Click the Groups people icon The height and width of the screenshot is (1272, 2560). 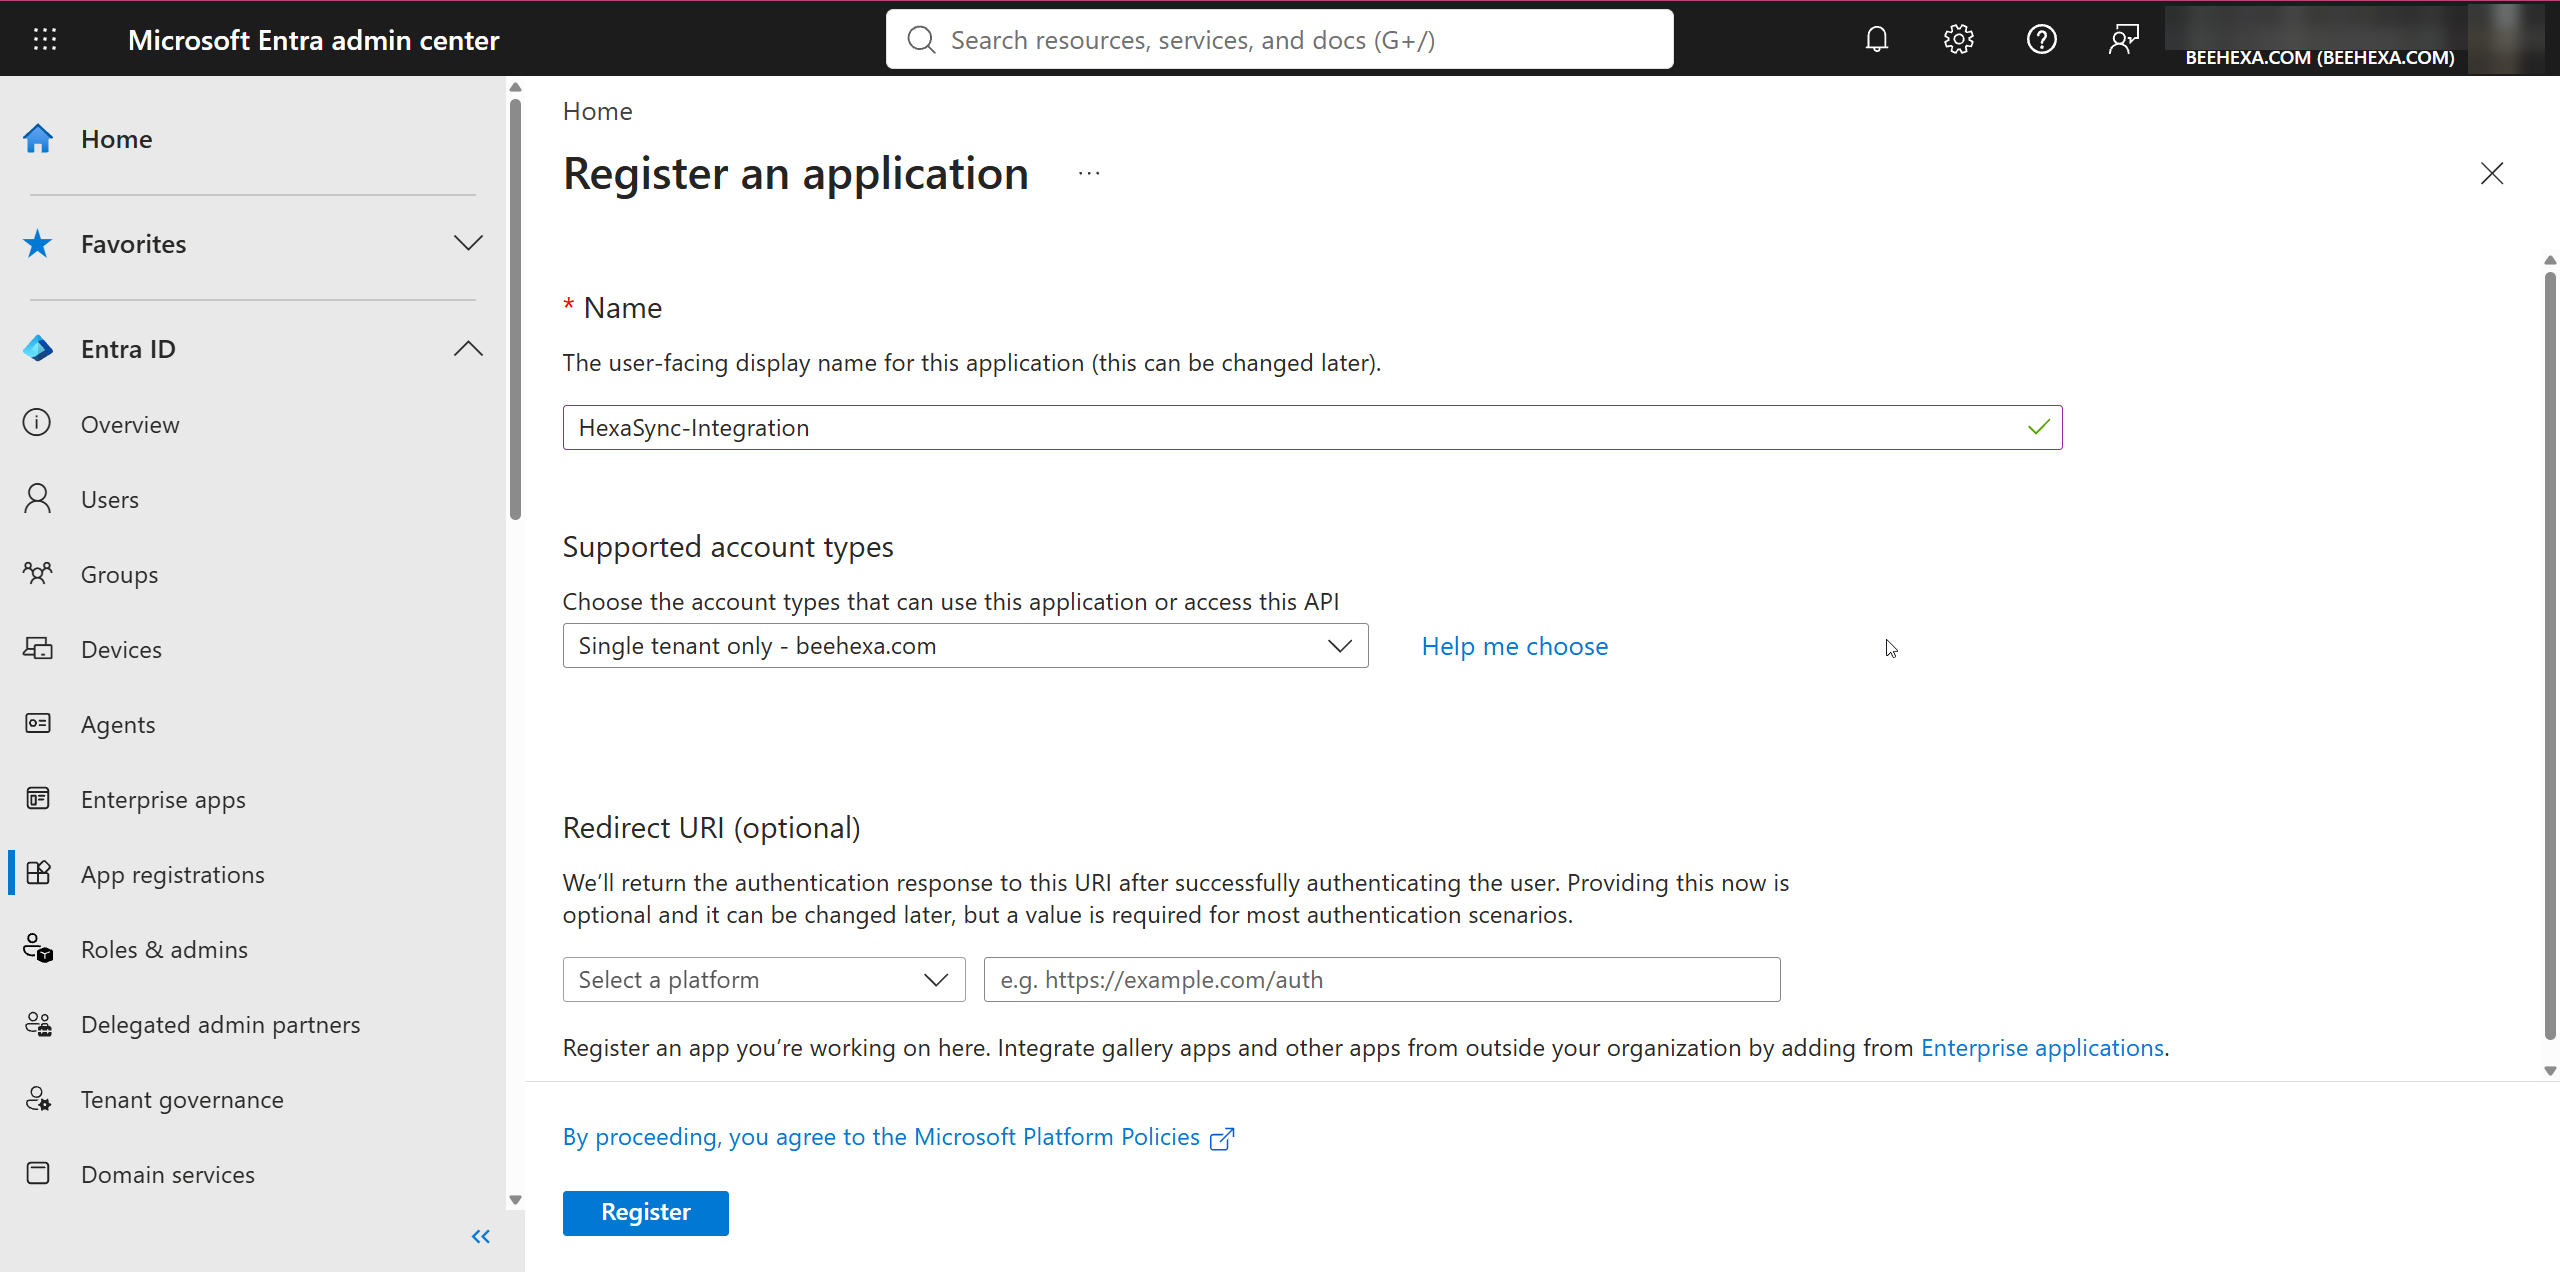37,573
